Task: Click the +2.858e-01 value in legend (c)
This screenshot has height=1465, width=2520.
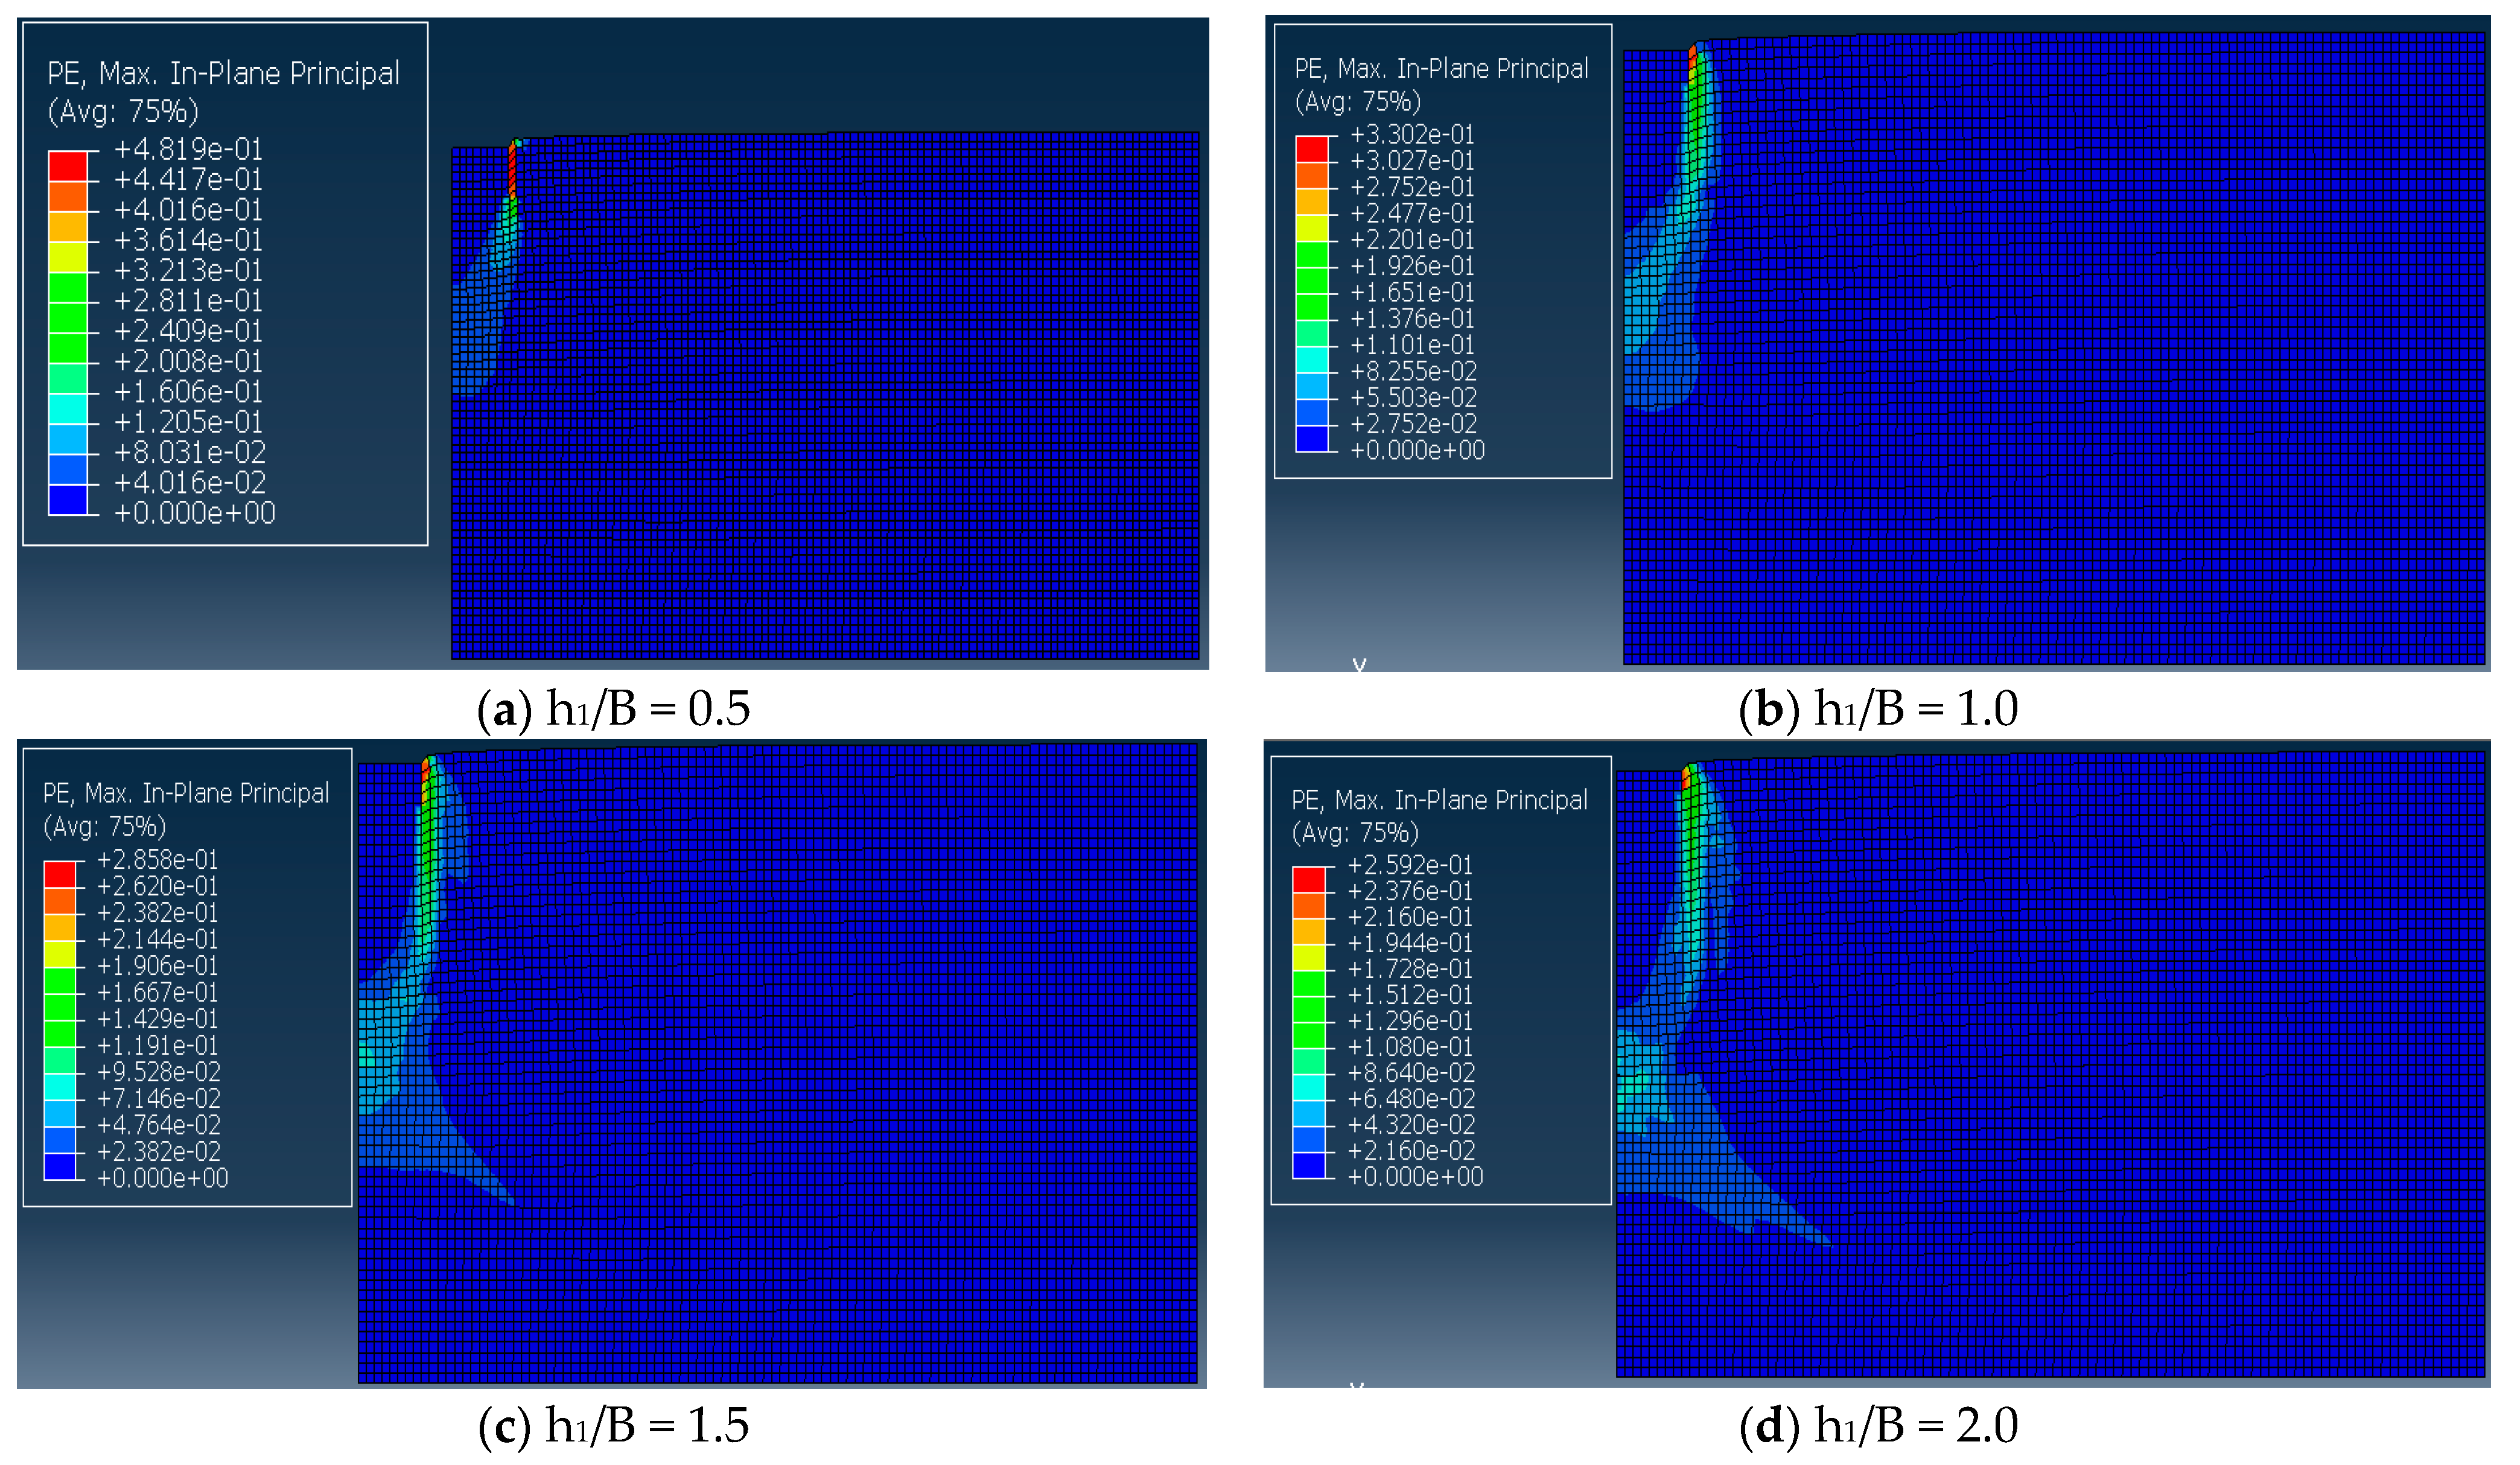Action: click(157, 860)
